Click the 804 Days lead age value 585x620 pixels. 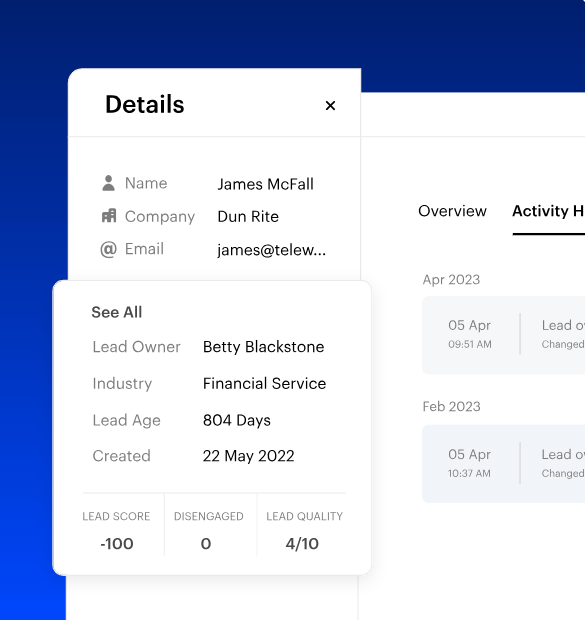click(237, 420)
